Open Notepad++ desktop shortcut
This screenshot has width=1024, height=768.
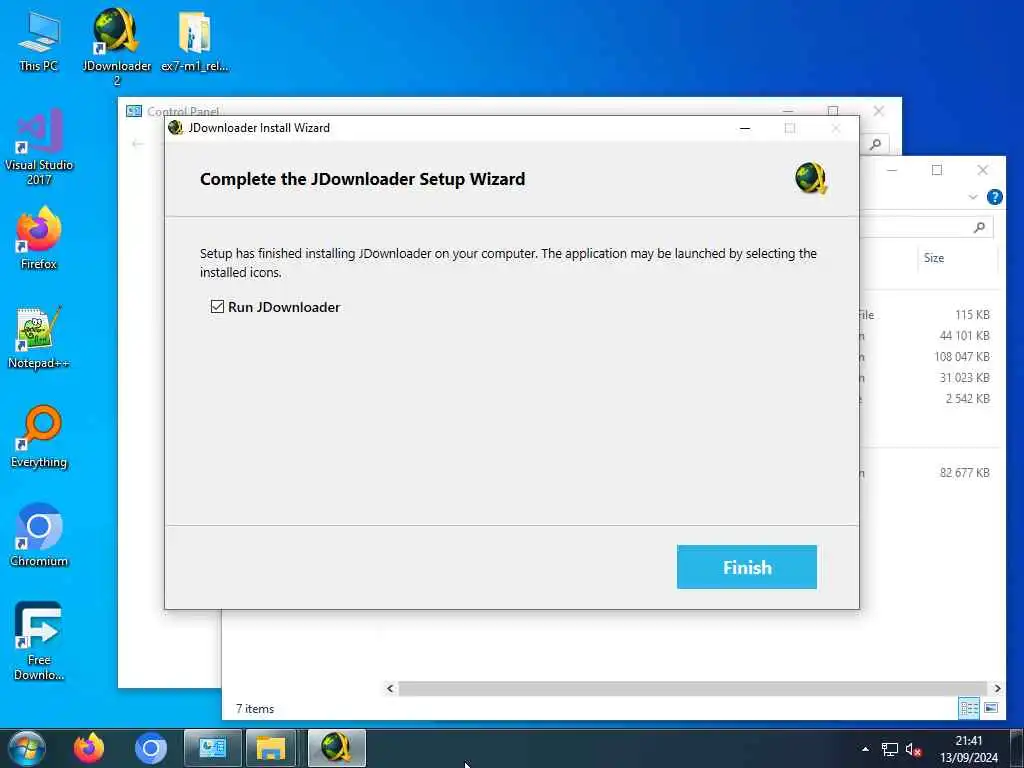(39, 338)
